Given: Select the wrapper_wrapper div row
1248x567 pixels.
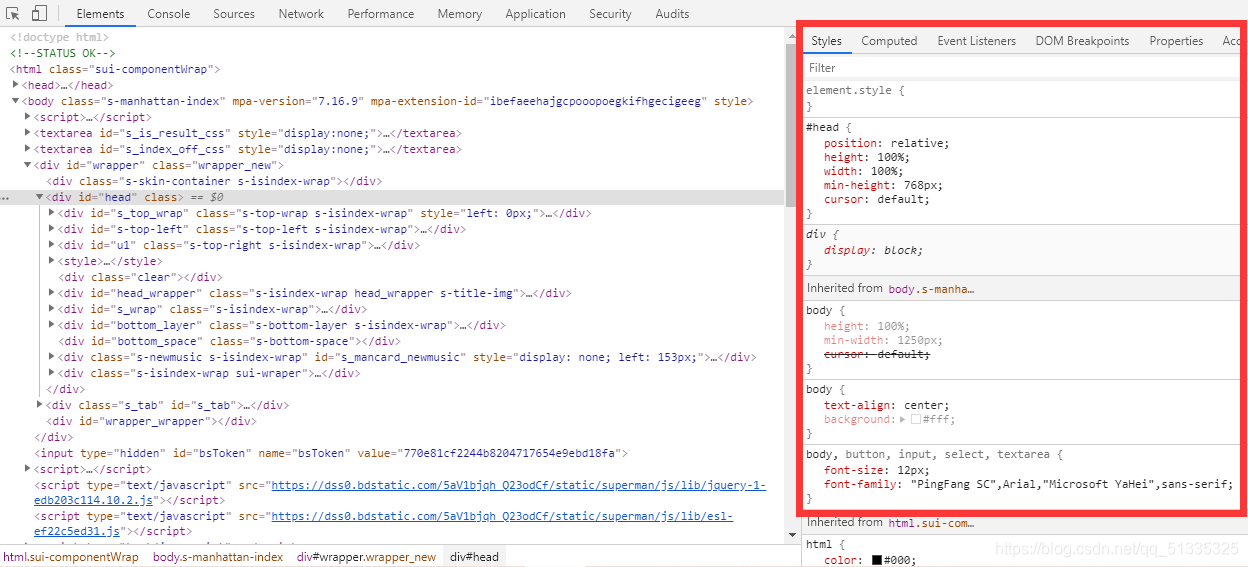Looking at the screenshot, I should coord(392,421).
